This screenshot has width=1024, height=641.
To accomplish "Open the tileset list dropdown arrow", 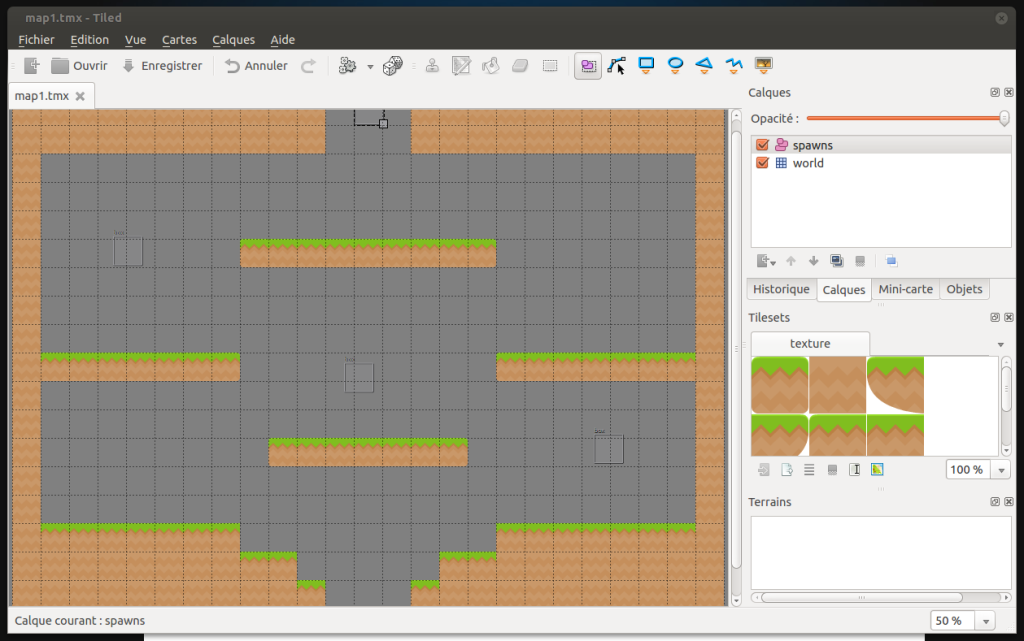I will pyautogui.click(x=1000, y=344).
